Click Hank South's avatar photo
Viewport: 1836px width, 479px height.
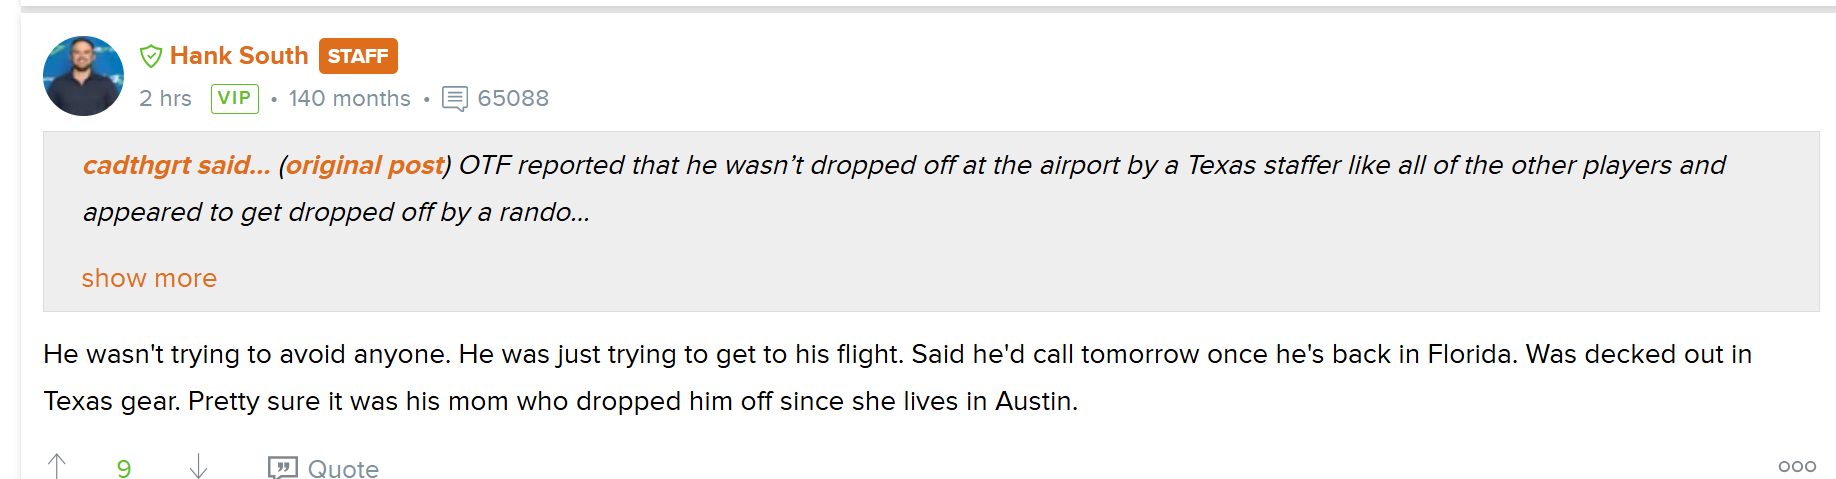point(83,76)
